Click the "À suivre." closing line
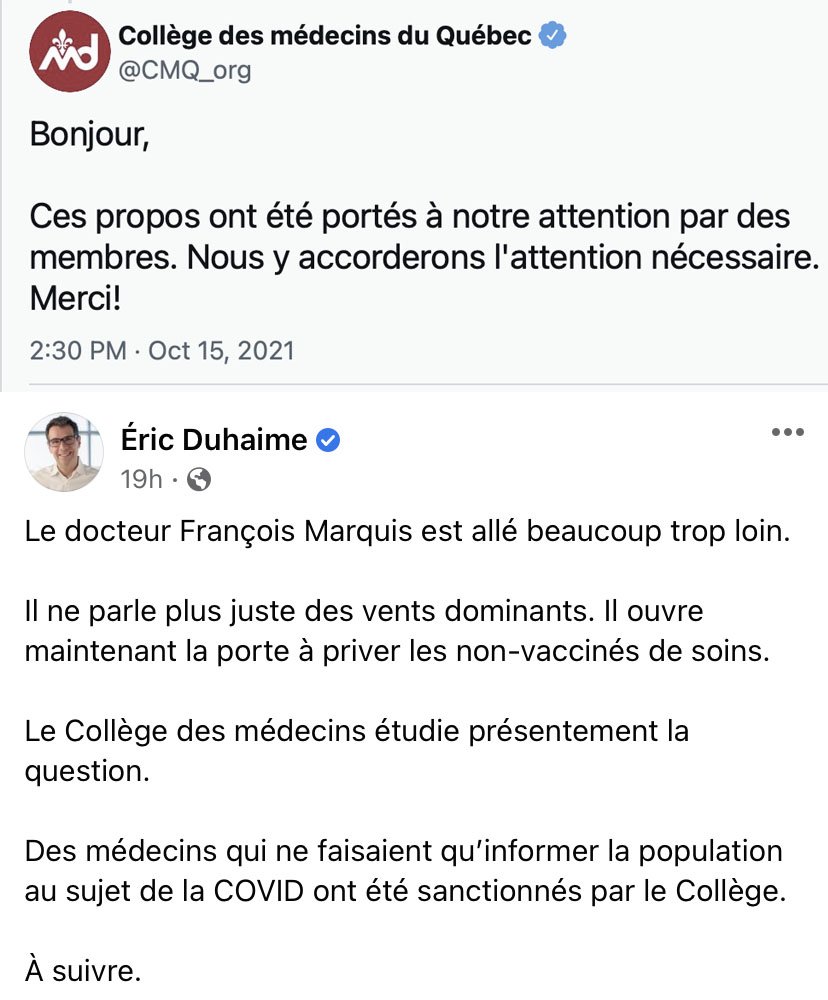Image resolution: width=828 pixels, height=1000 pixels. coord(82,971)
